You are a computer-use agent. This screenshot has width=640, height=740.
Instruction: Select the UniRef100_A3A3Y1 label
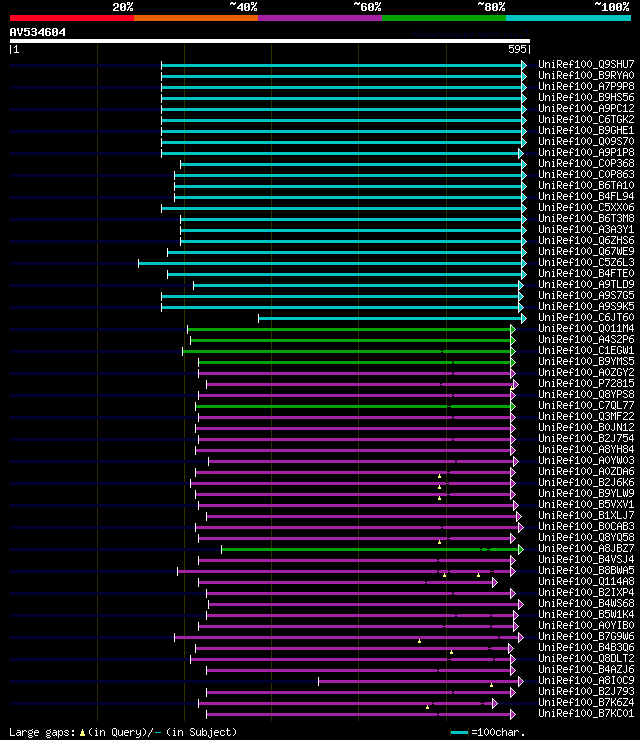coord(586,229)
